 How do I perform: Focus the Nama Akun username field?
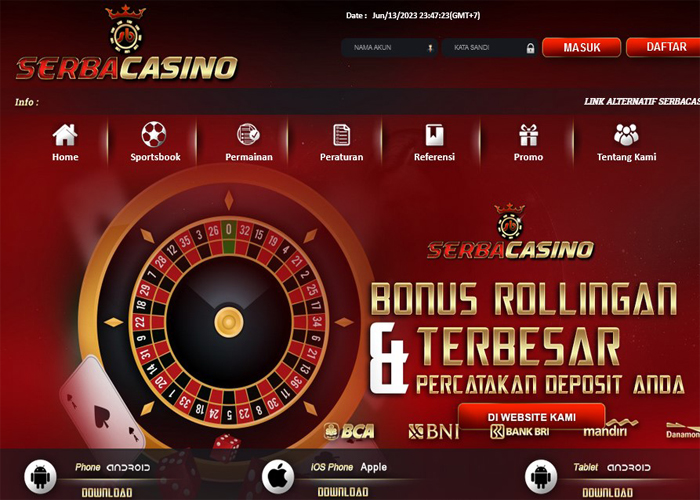coord(389,47)
